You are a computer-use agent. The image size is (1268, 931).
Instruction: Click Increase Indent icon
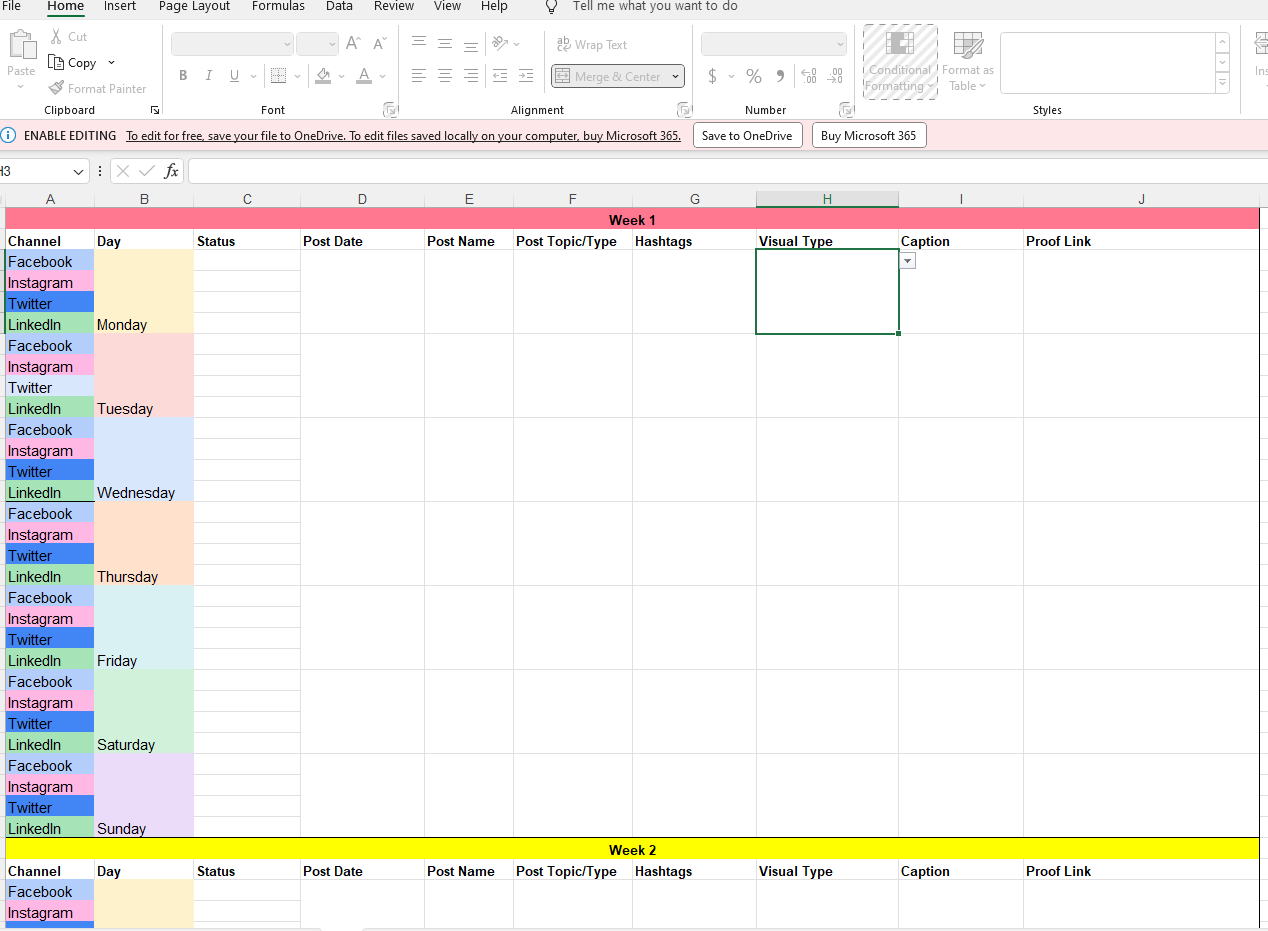tap(526, 76)
